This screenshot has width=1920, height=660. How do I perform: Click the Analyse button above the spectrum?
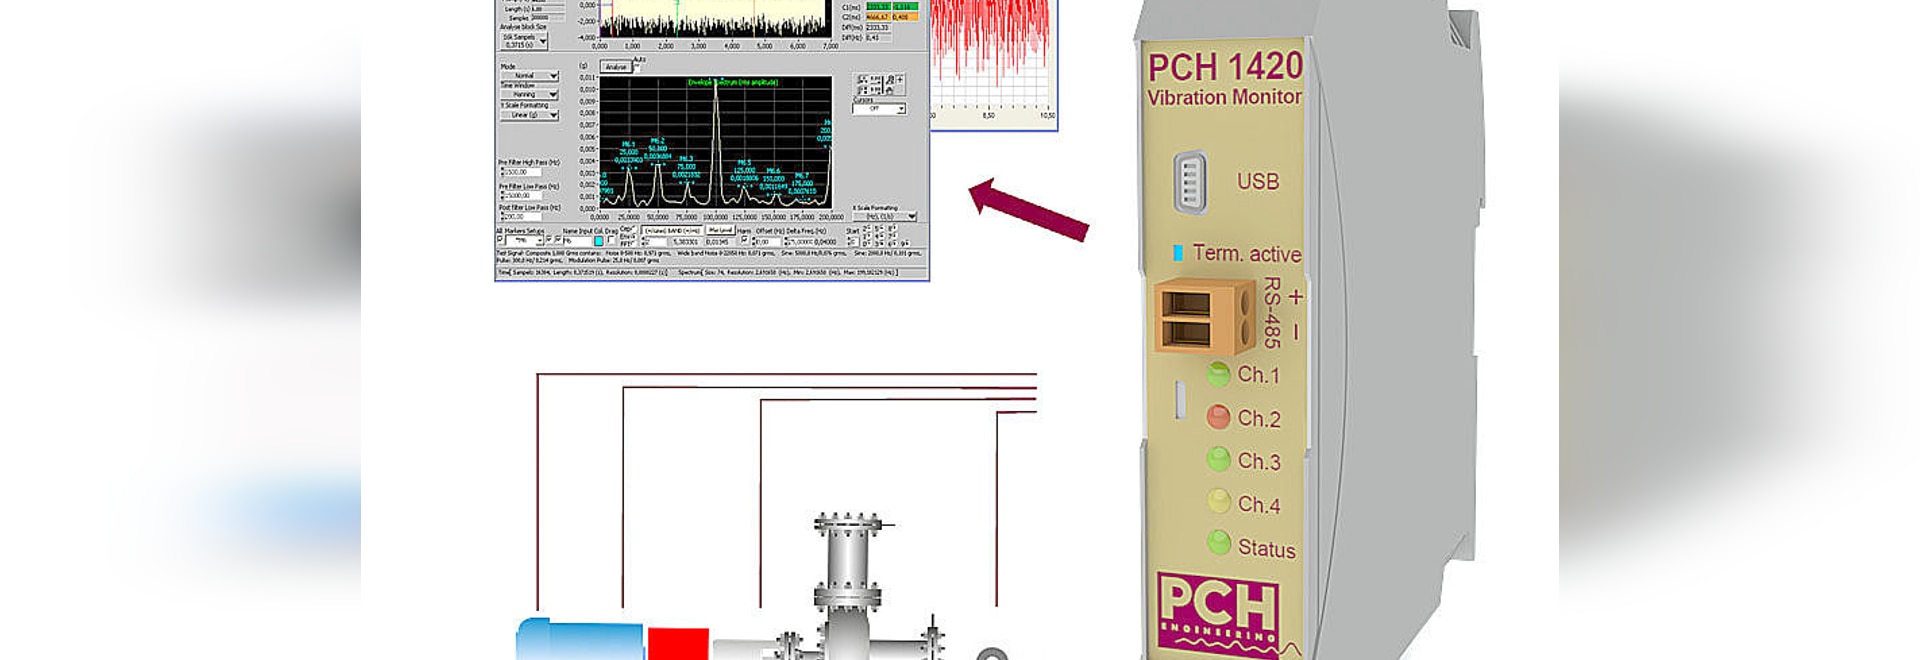pyautogui.click(x=616, y=66)
